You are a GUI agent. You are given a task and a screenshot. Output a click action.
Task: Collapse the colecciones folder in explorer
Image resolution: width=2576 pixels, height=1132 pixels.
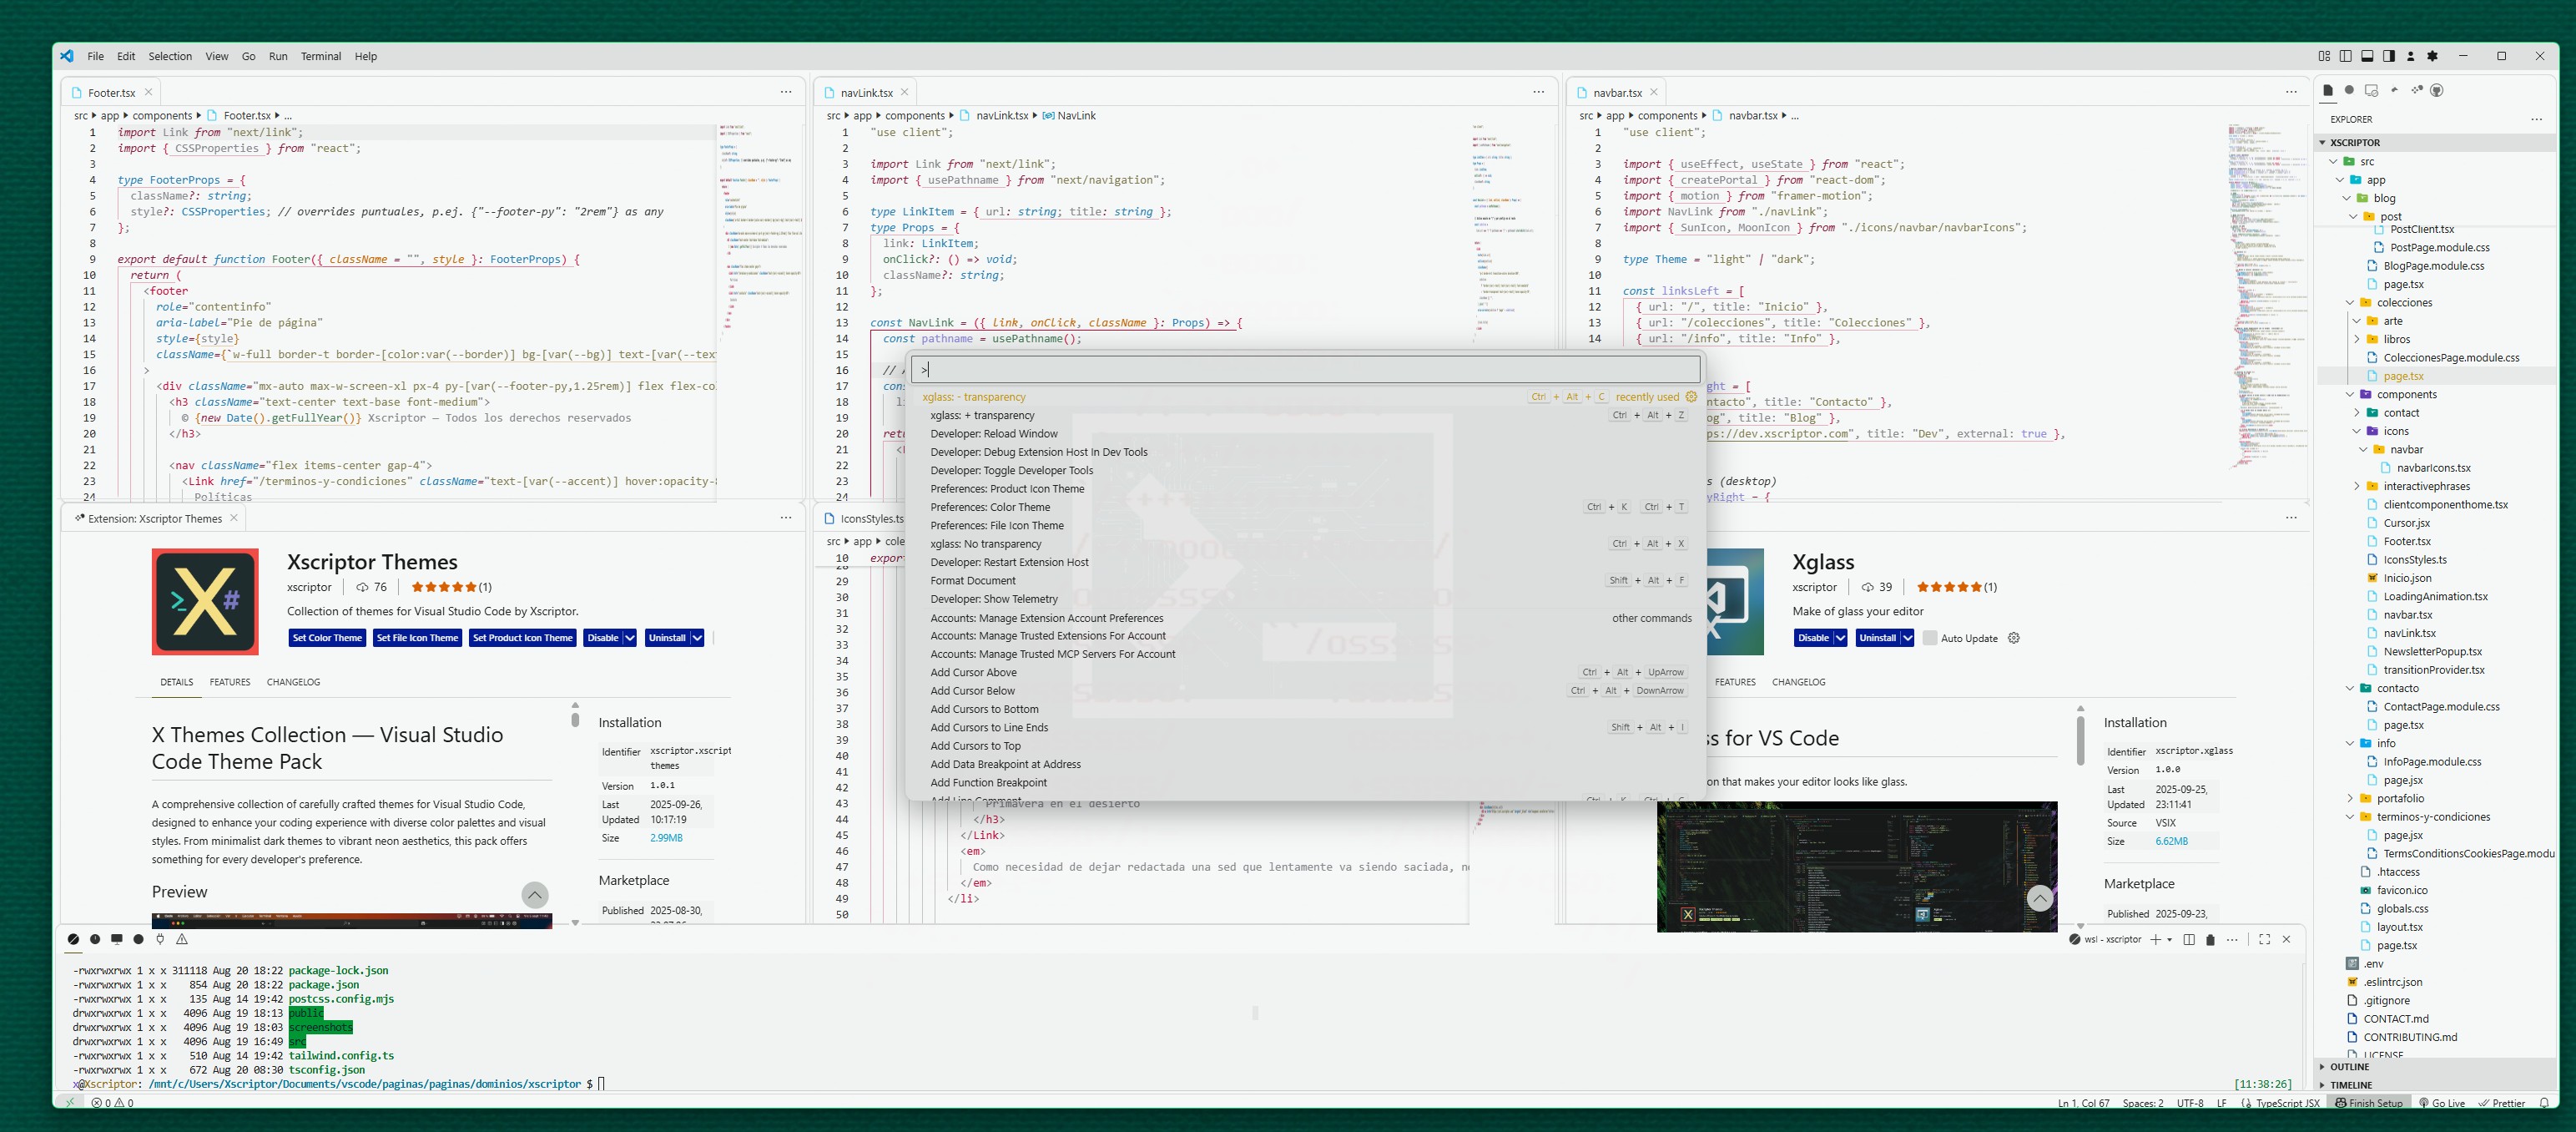coord(2350,303)
